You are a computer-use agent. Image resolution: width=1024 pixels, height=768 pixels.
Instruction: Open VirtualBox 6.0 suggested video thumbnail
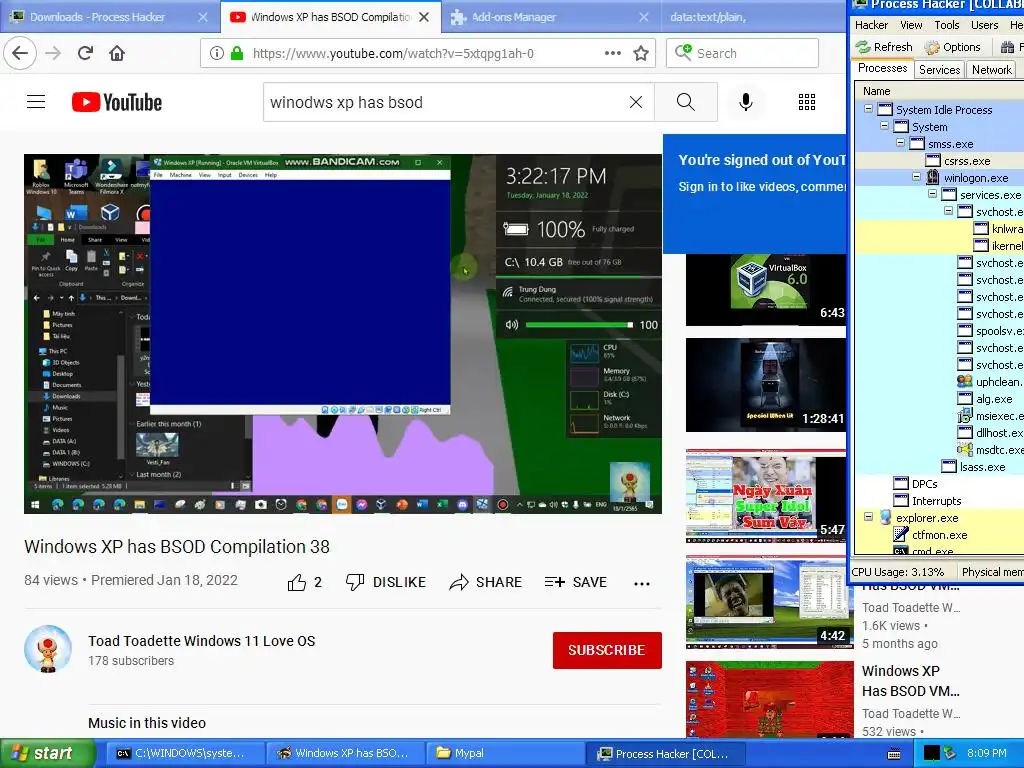click(x=766, y=289)
